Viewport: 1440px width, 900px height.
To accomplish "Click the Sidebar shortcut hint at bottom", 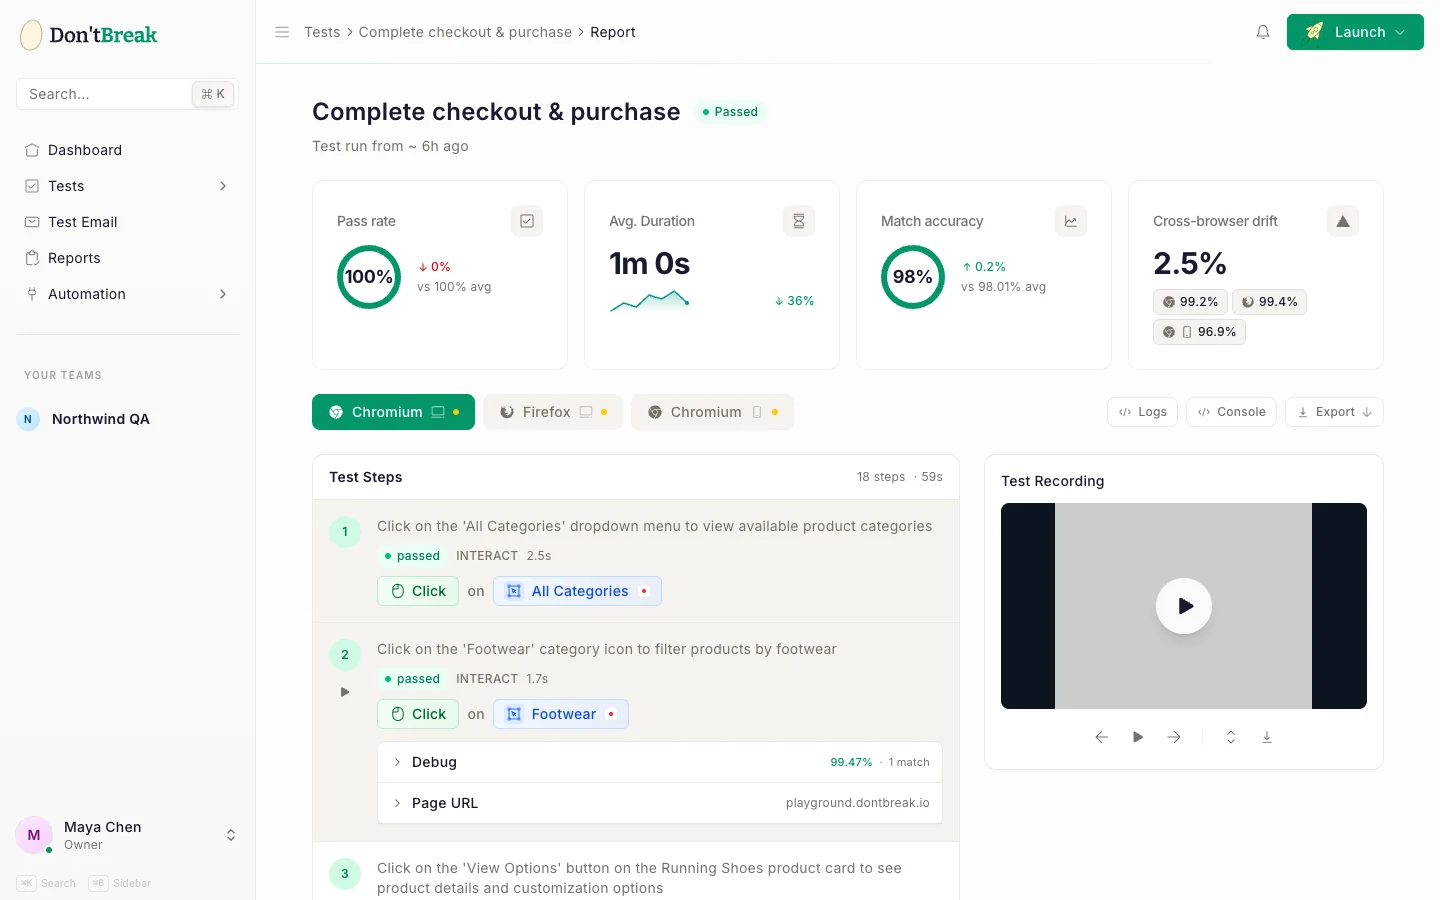I will (120, 883).
